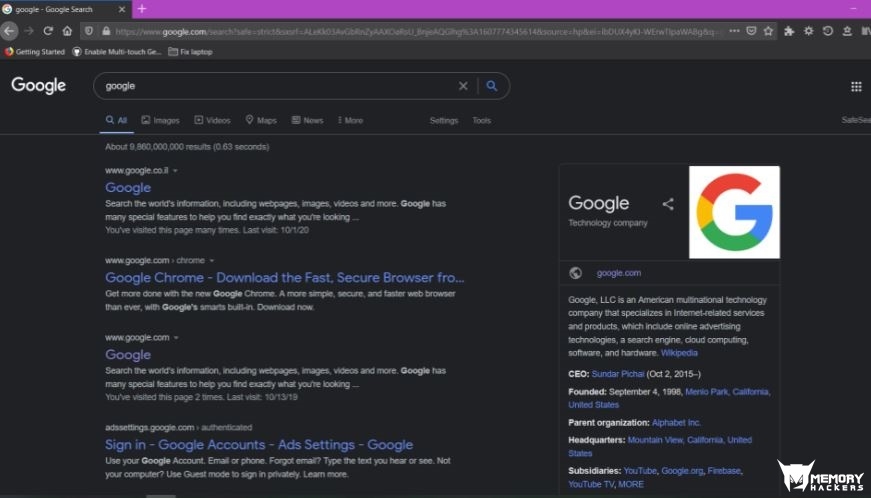871x498 pixels.
Task: Save page to Pocket
Action: [x=751, y=31]
